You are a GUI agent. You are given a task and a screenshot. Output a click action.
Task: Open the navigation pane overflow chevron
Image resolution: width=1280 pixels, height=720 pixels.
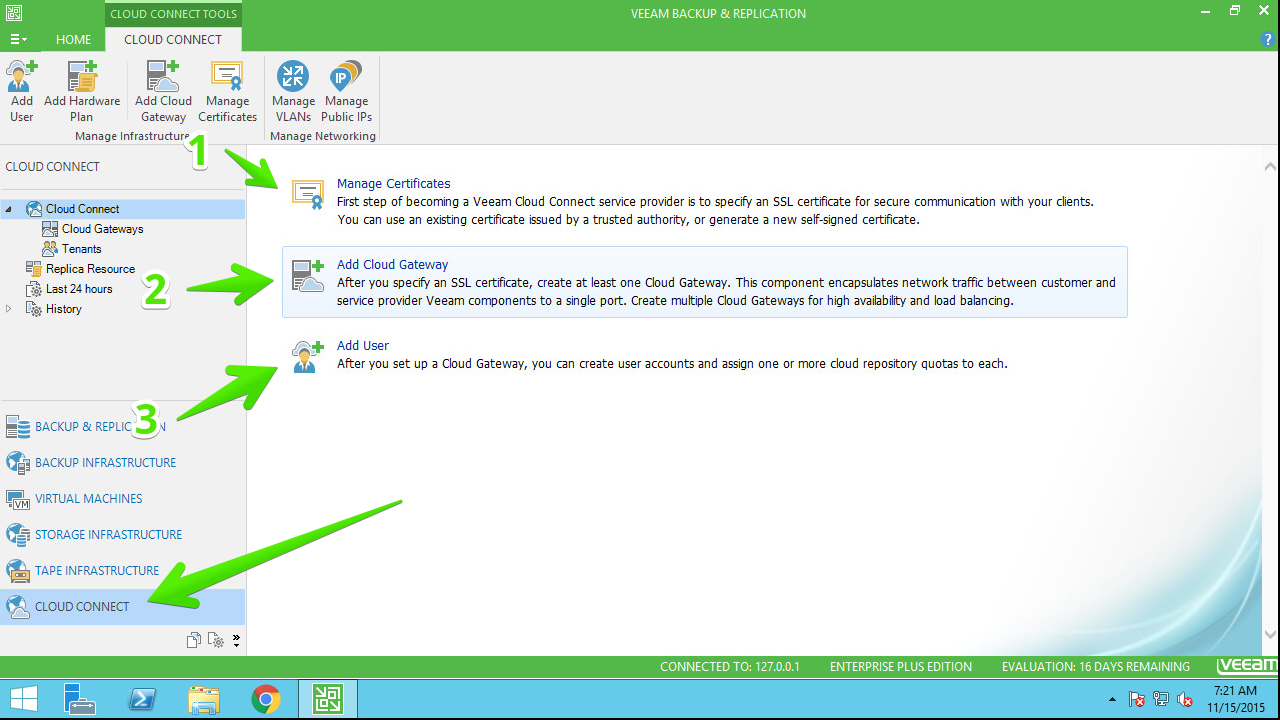tap(237, 640)
